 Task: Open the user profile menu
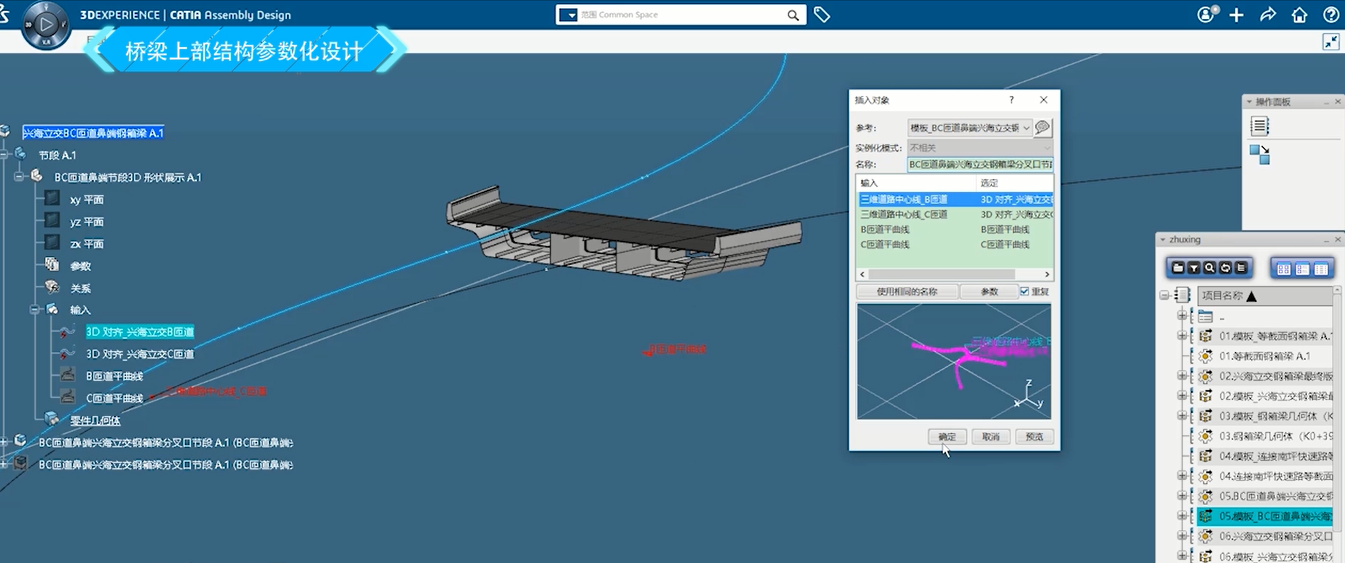click(1207, 15)
